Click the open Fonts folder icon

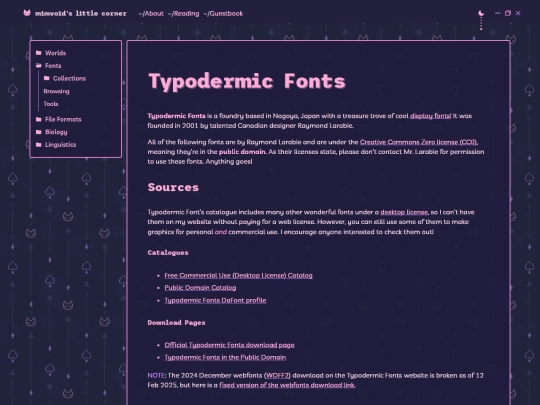coord(39,65)
